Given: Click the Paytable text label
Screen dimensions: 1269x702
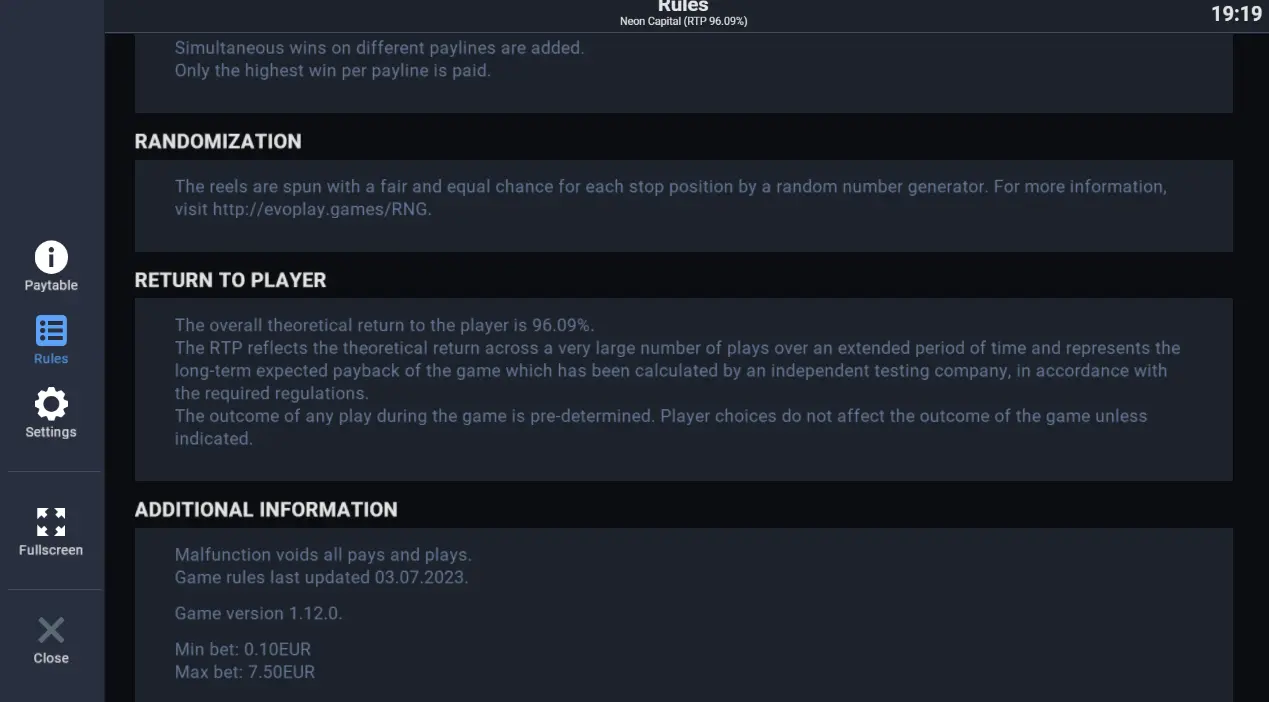Looking at the screenshot, I should click(x=51, y=285).
